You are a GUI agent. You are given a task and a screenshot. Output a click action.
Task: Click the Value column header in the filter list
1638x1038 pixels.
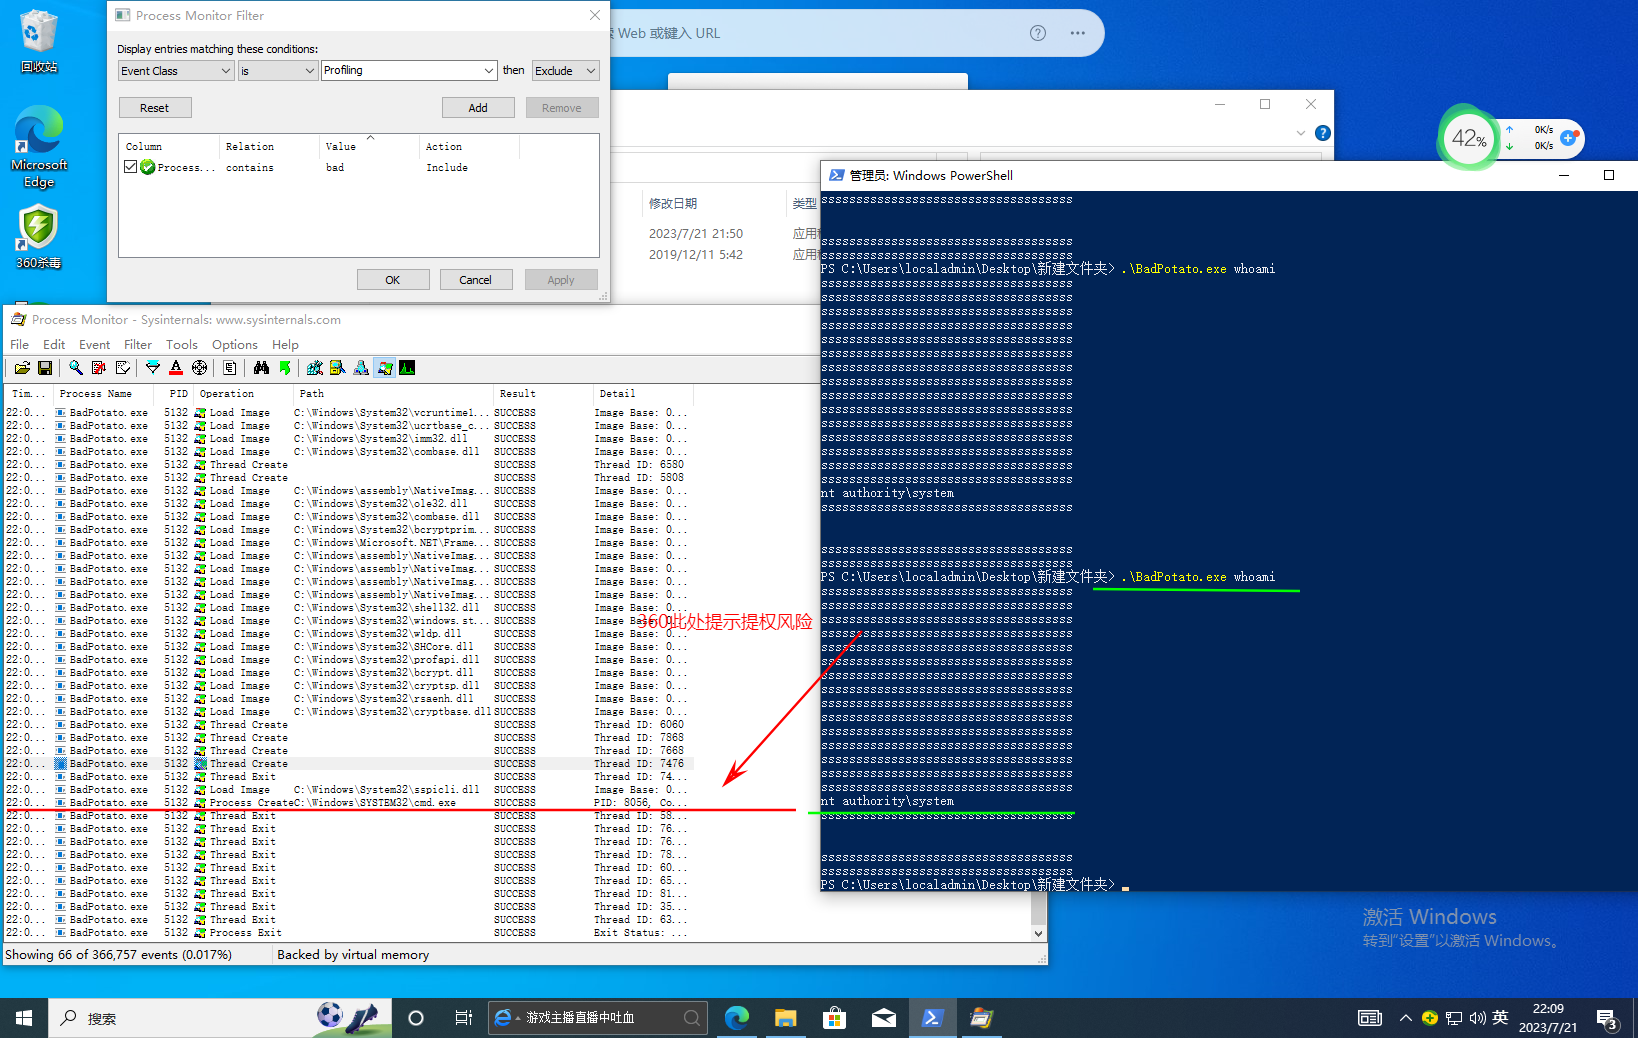pos(368,146)
